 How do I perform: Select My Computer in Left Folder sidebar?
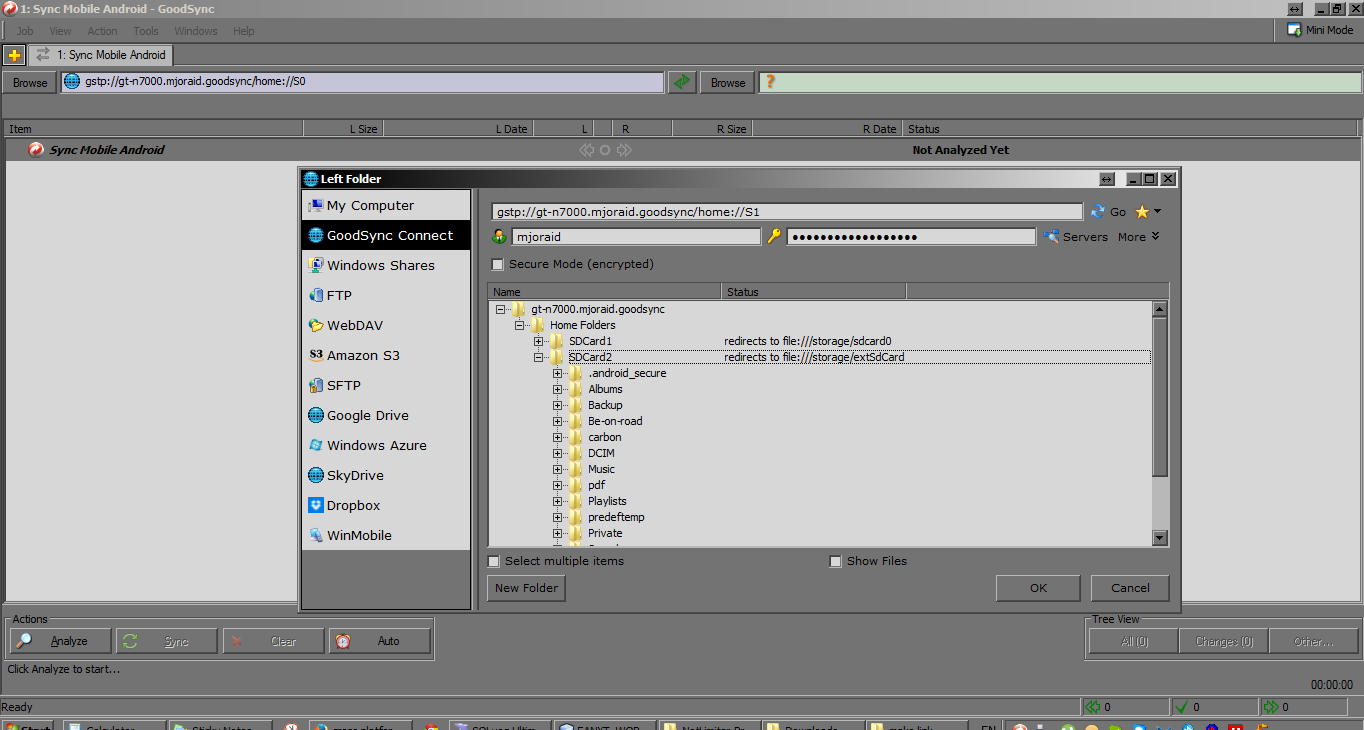(x=385, y=205)
